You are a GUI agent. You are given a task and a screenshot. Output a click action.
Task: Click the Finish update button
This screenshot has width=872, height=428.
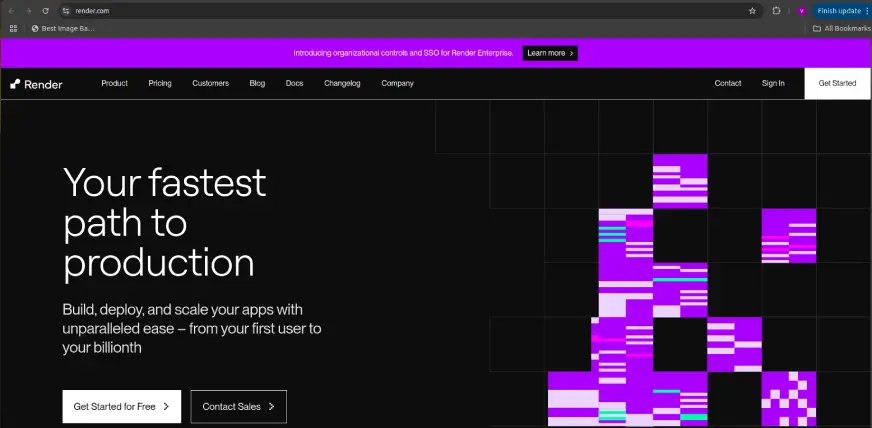tap(842, 11)
